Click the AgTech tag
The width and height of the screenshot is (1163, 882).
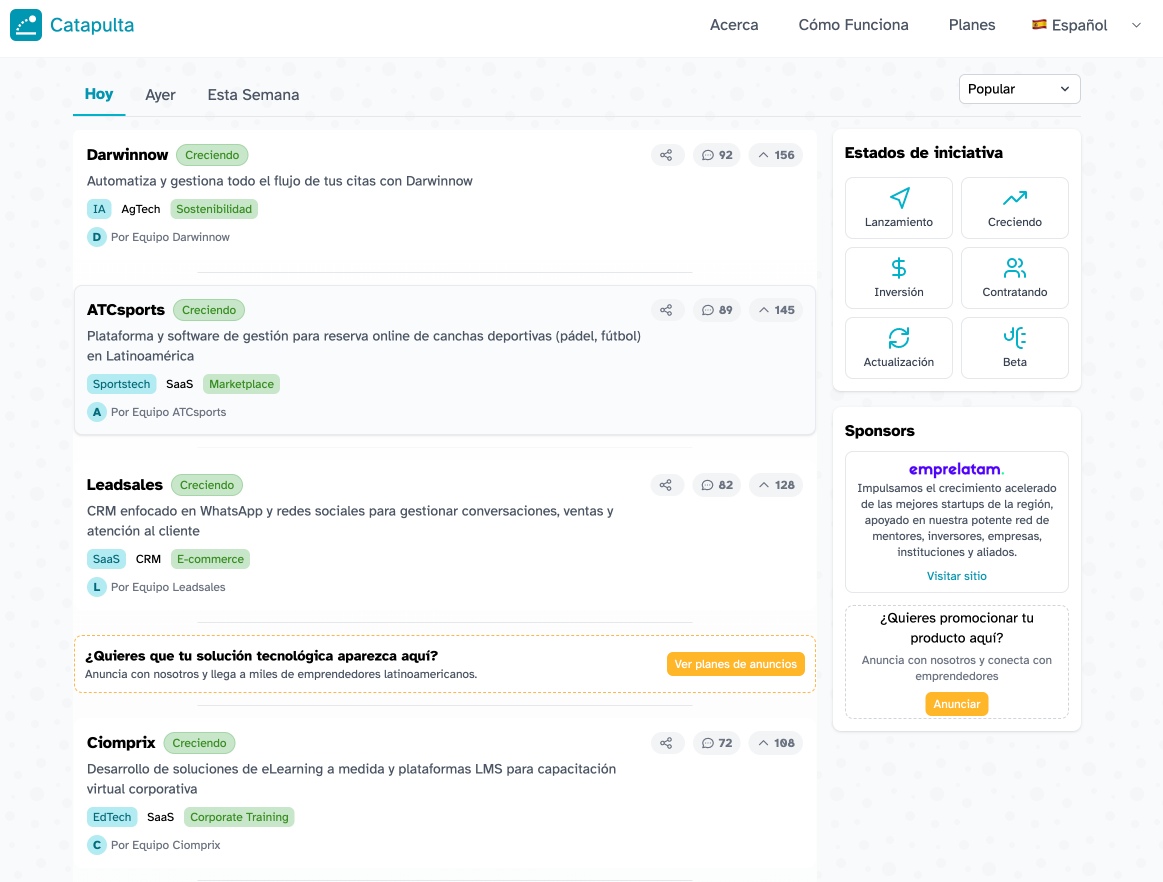tap(141, 209)
